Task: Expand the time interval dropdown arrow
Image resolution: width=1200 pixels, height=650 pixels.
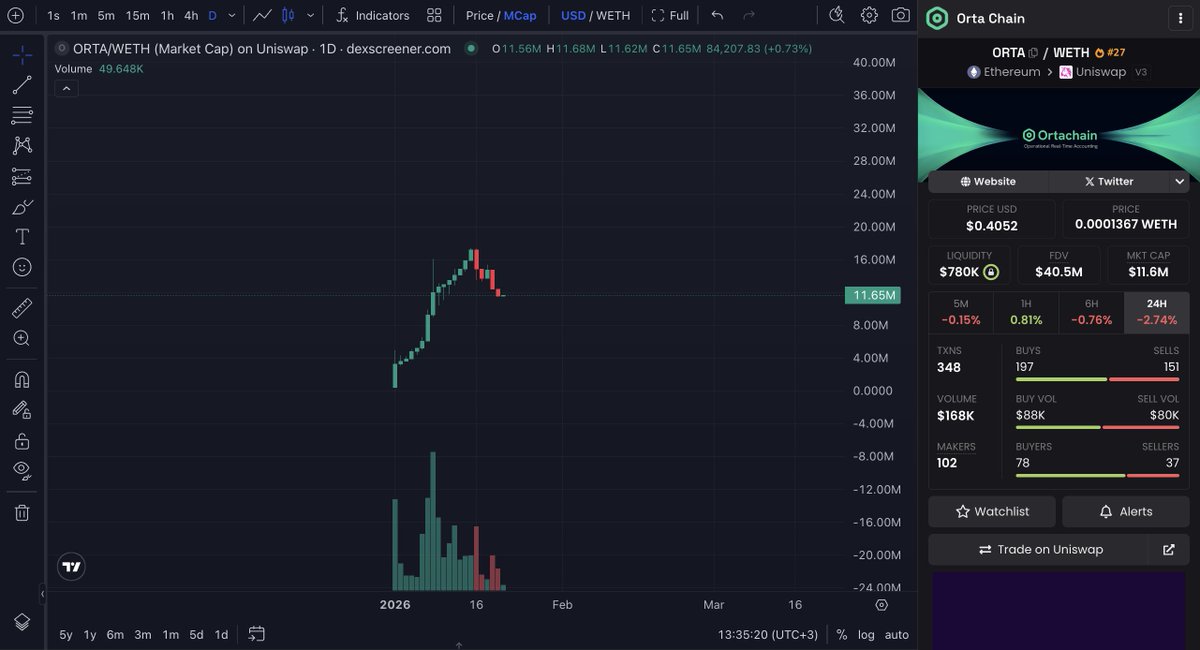Action: point(232,15)
